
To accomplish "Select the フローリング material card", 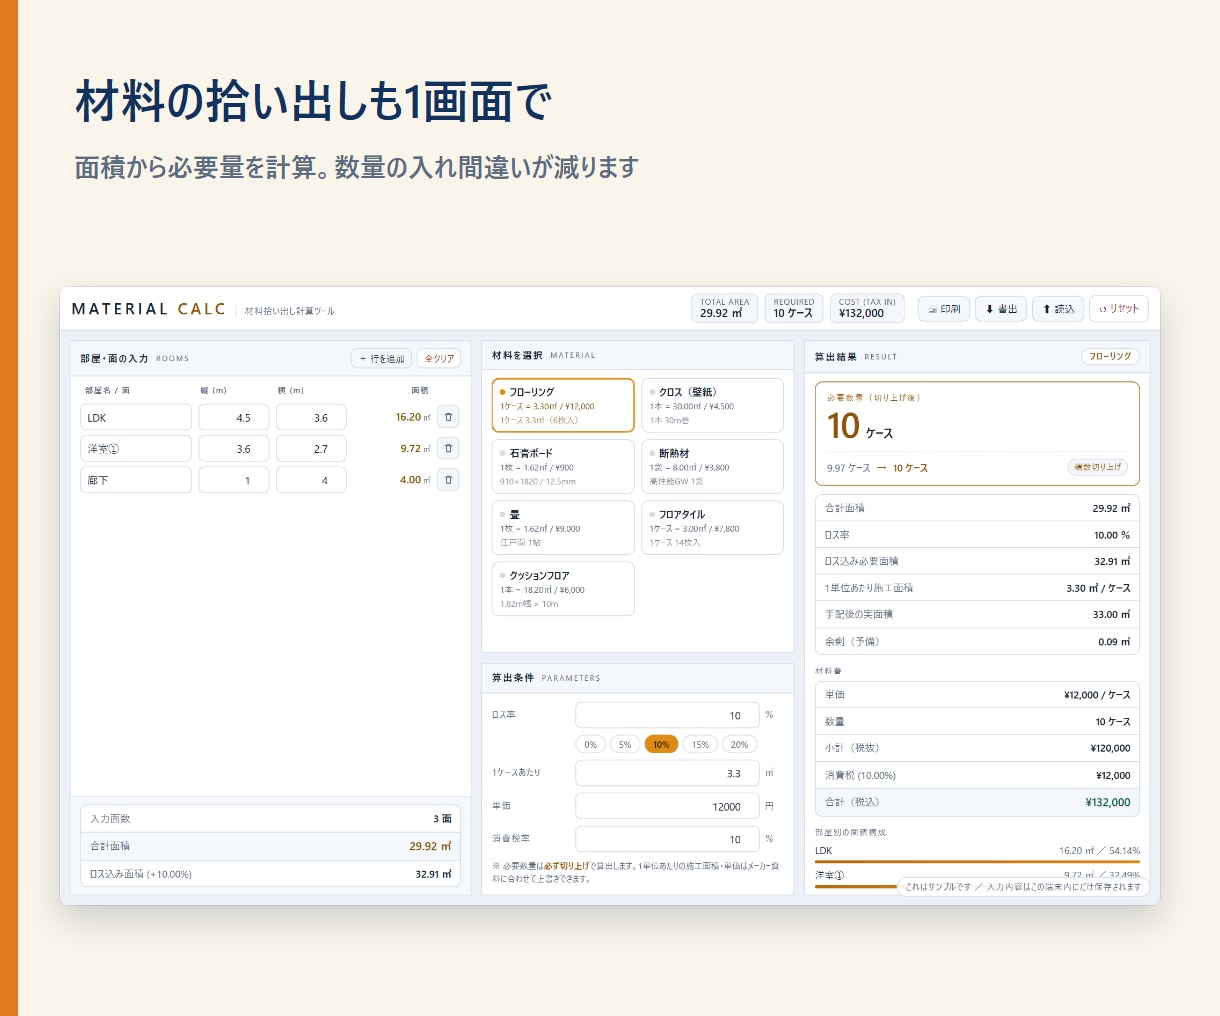I will (563, 405).
